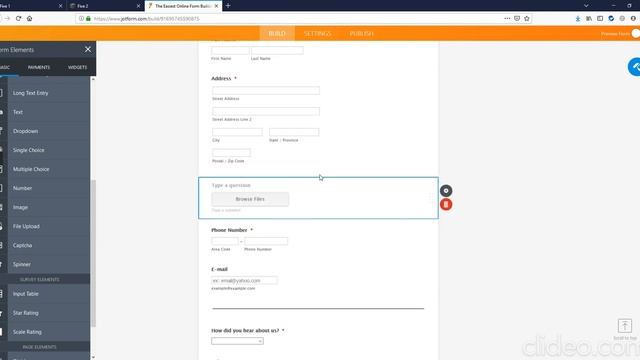Add Dropdown element from sidebar
640x360 pixels.
(x=45, y=131)
